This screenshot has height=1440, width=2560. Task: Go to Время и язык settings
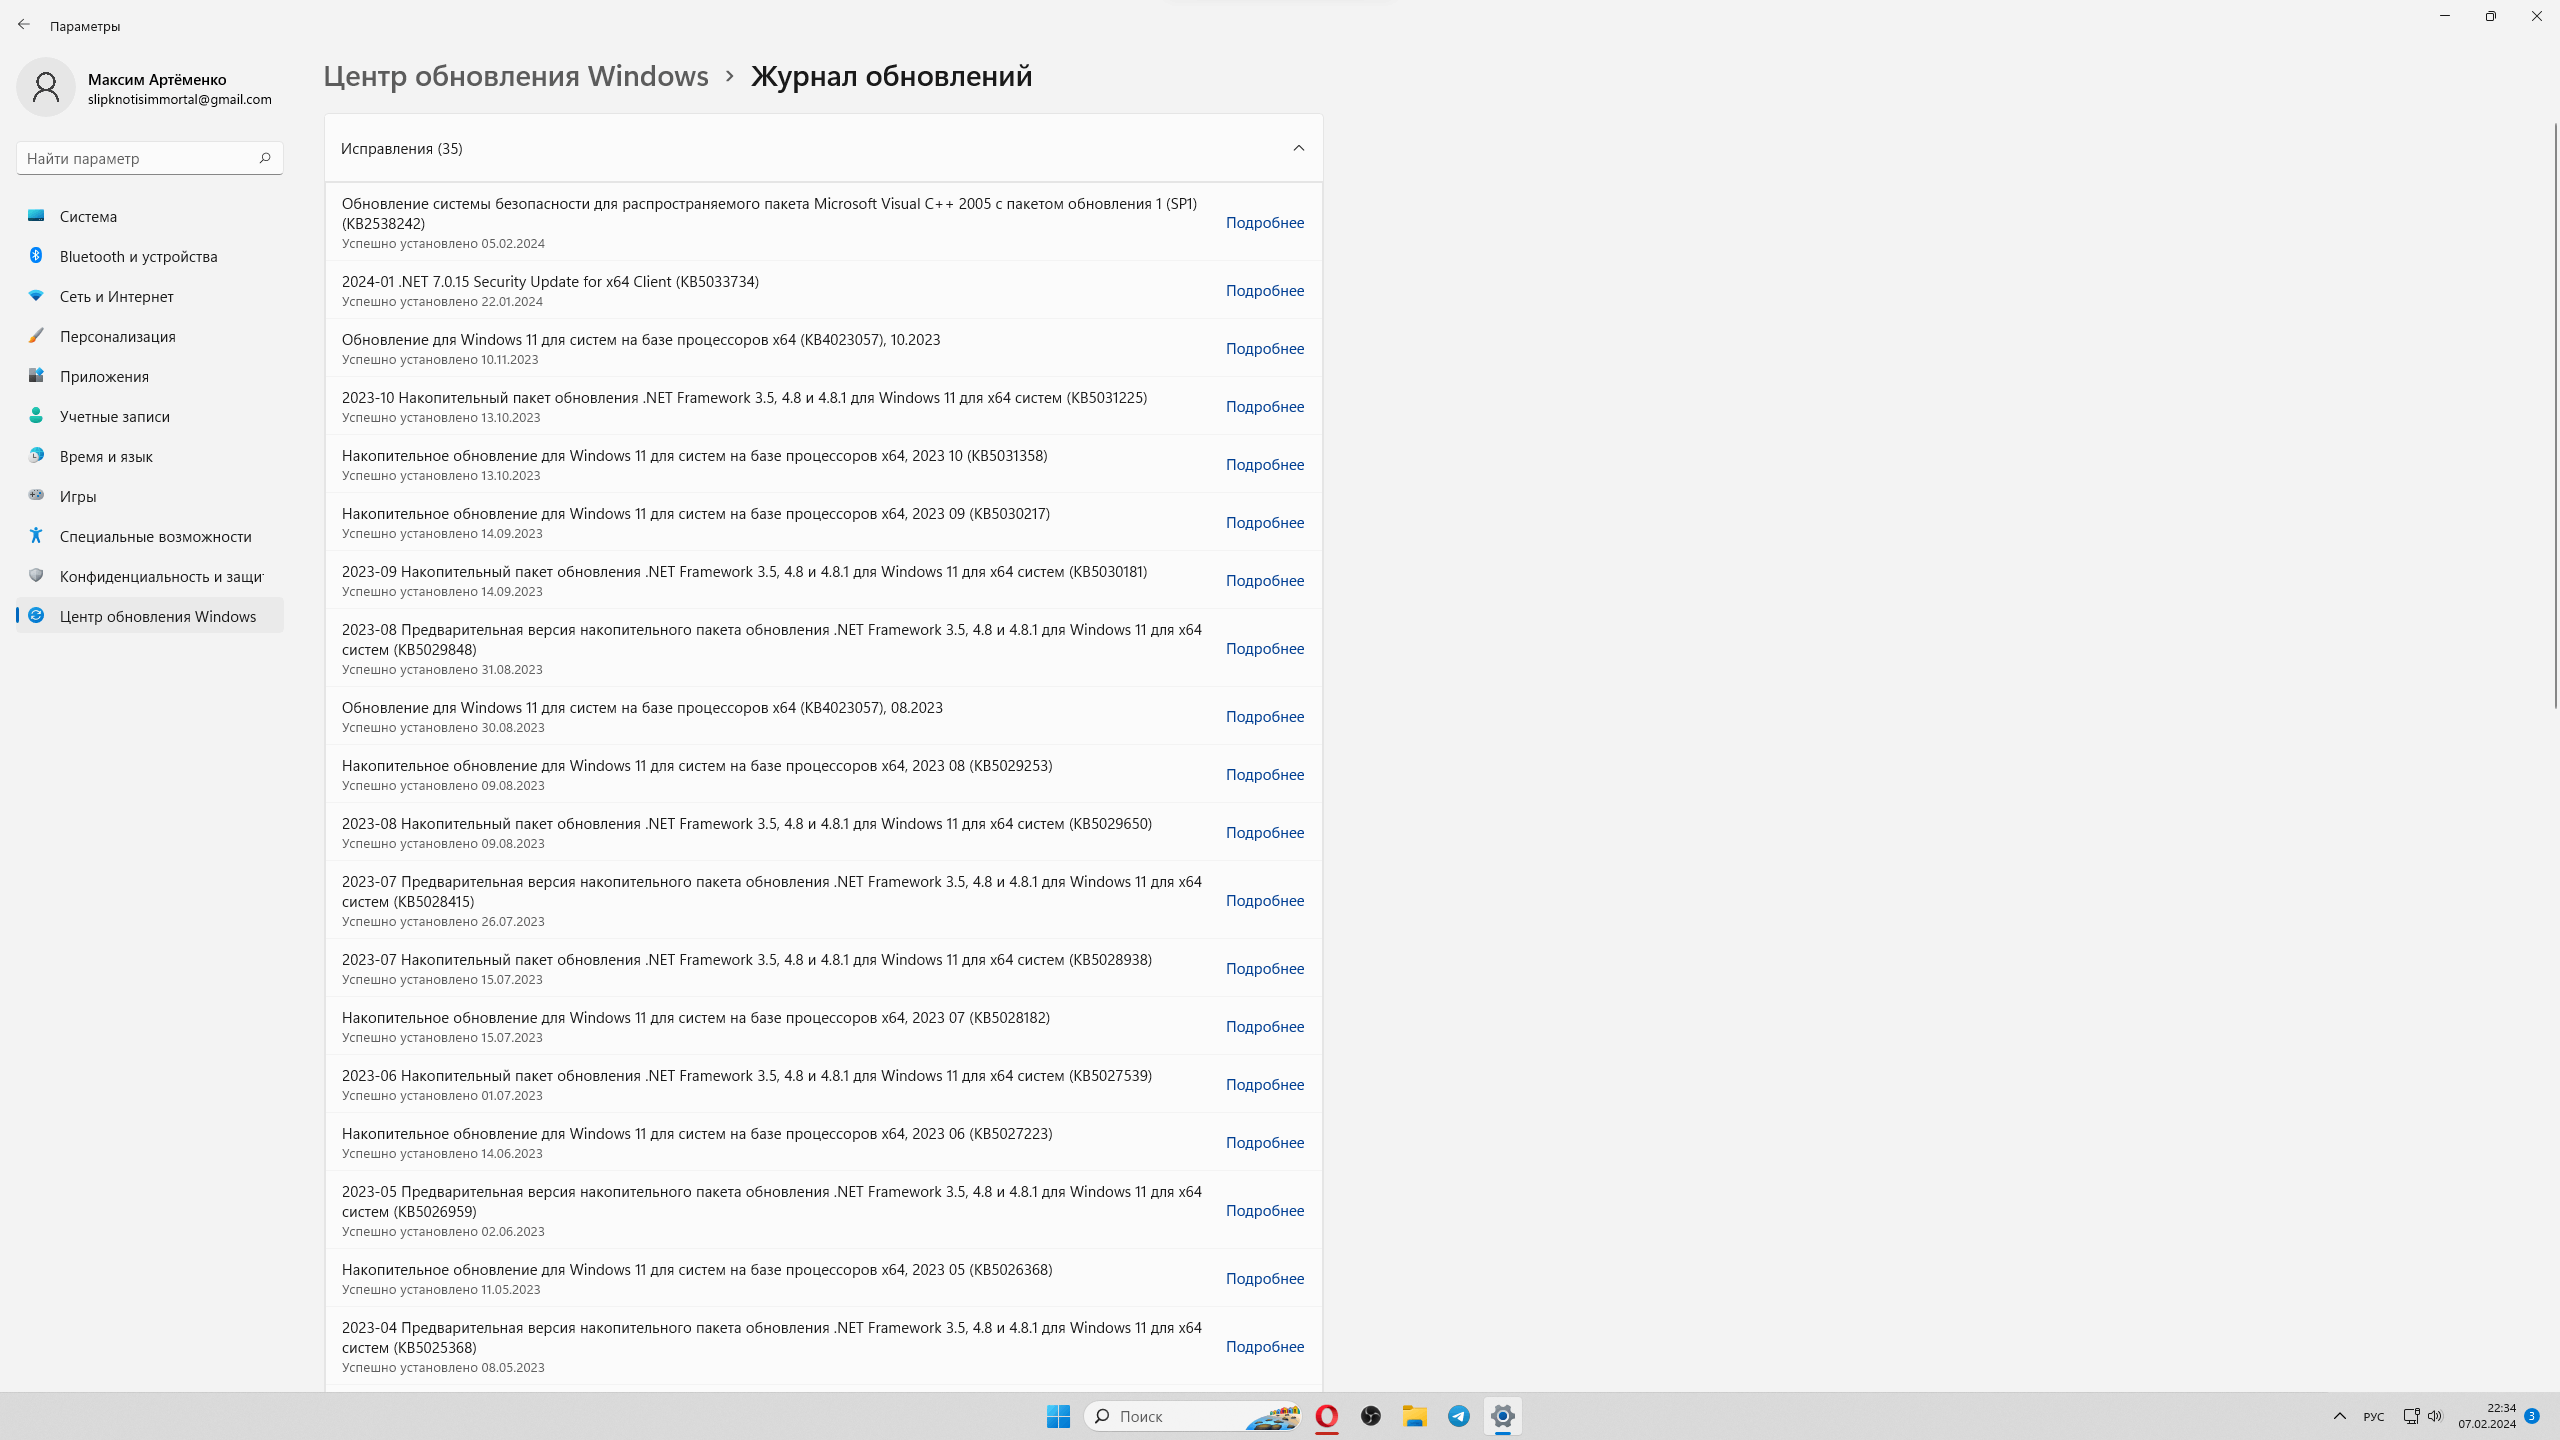coord(150,456)
